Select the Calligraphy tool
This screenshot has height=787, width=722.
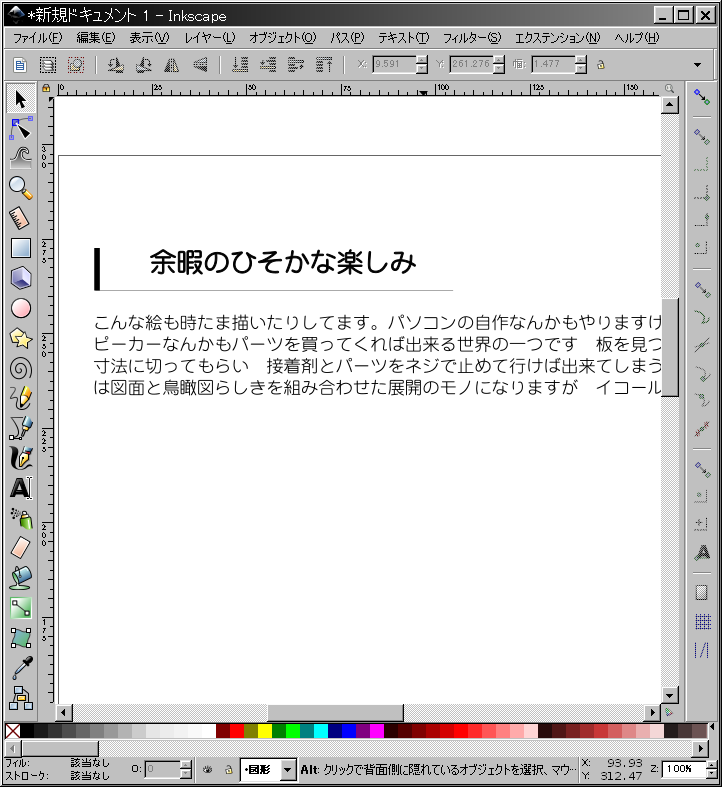pos(21,457)
